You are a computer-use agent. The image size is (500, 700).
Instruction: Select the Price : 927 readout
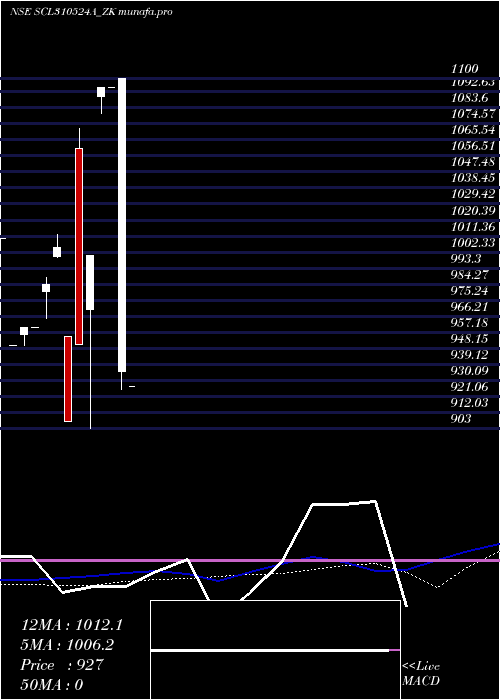[62, 665]
